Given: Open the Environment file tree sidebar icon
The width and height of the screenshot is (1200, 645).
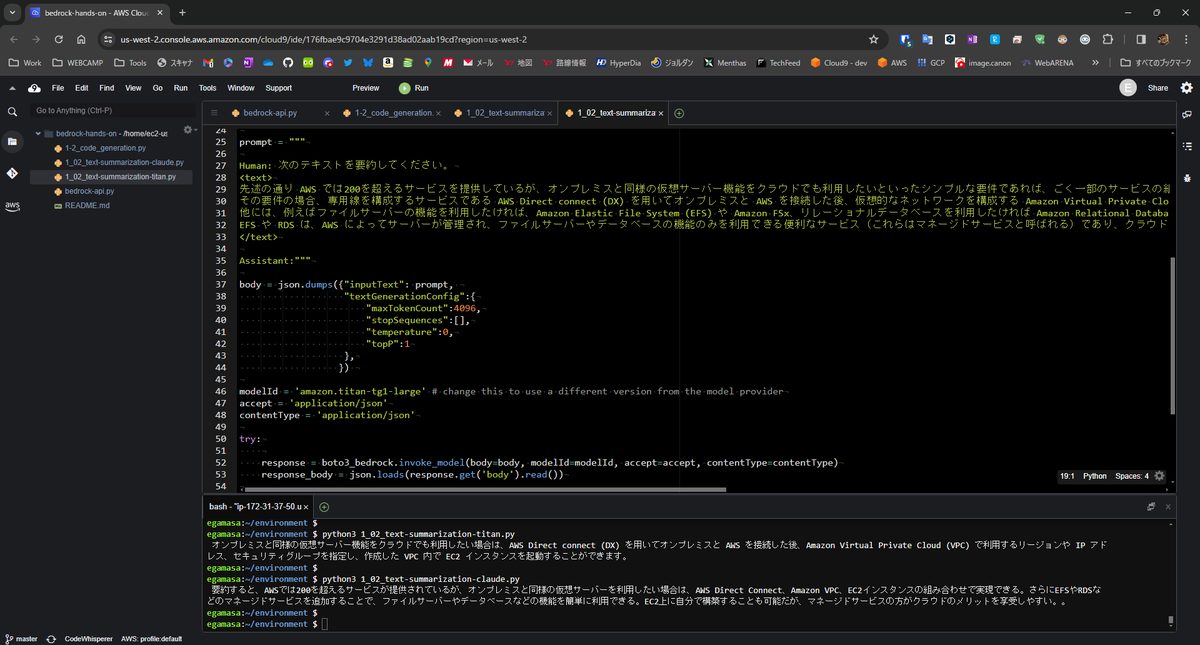Looking at the screenshot, I should click(x=12, y=142).
